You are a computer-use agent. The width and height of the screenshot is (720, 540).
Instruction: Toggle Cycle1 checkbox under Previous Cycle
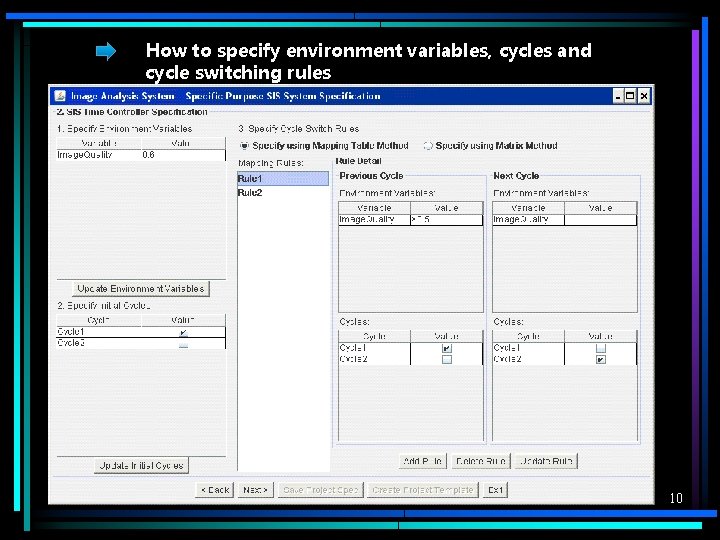pos(447,348)
